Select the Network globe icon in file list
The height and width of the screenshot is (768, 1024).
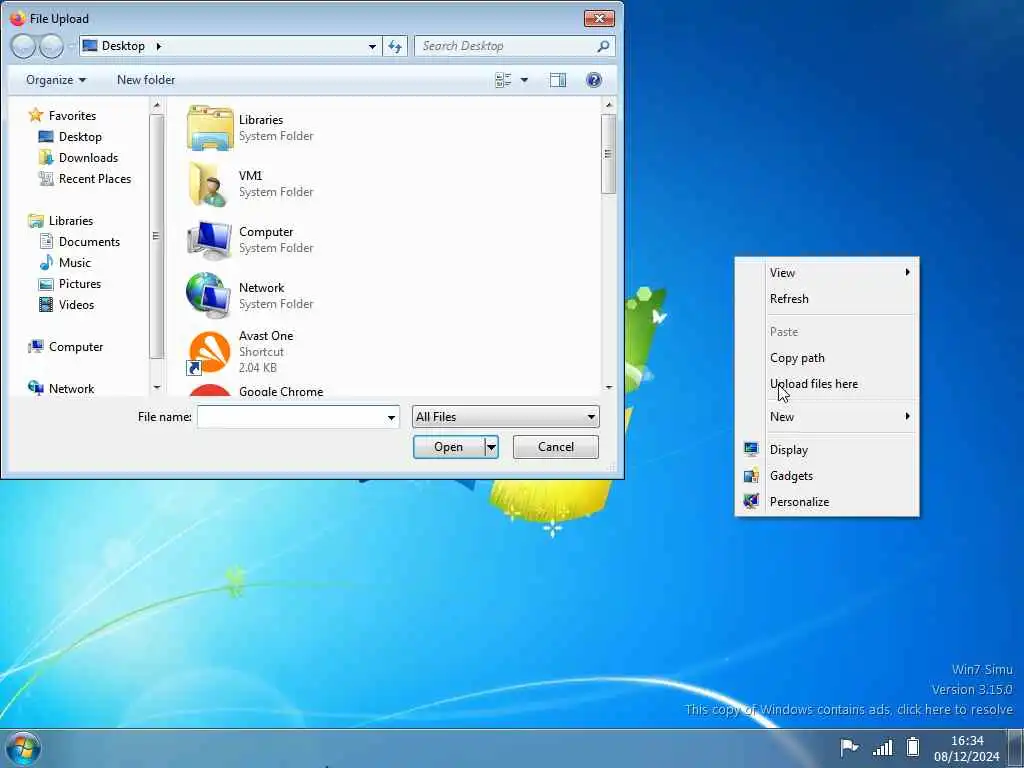tap(208, 296)
